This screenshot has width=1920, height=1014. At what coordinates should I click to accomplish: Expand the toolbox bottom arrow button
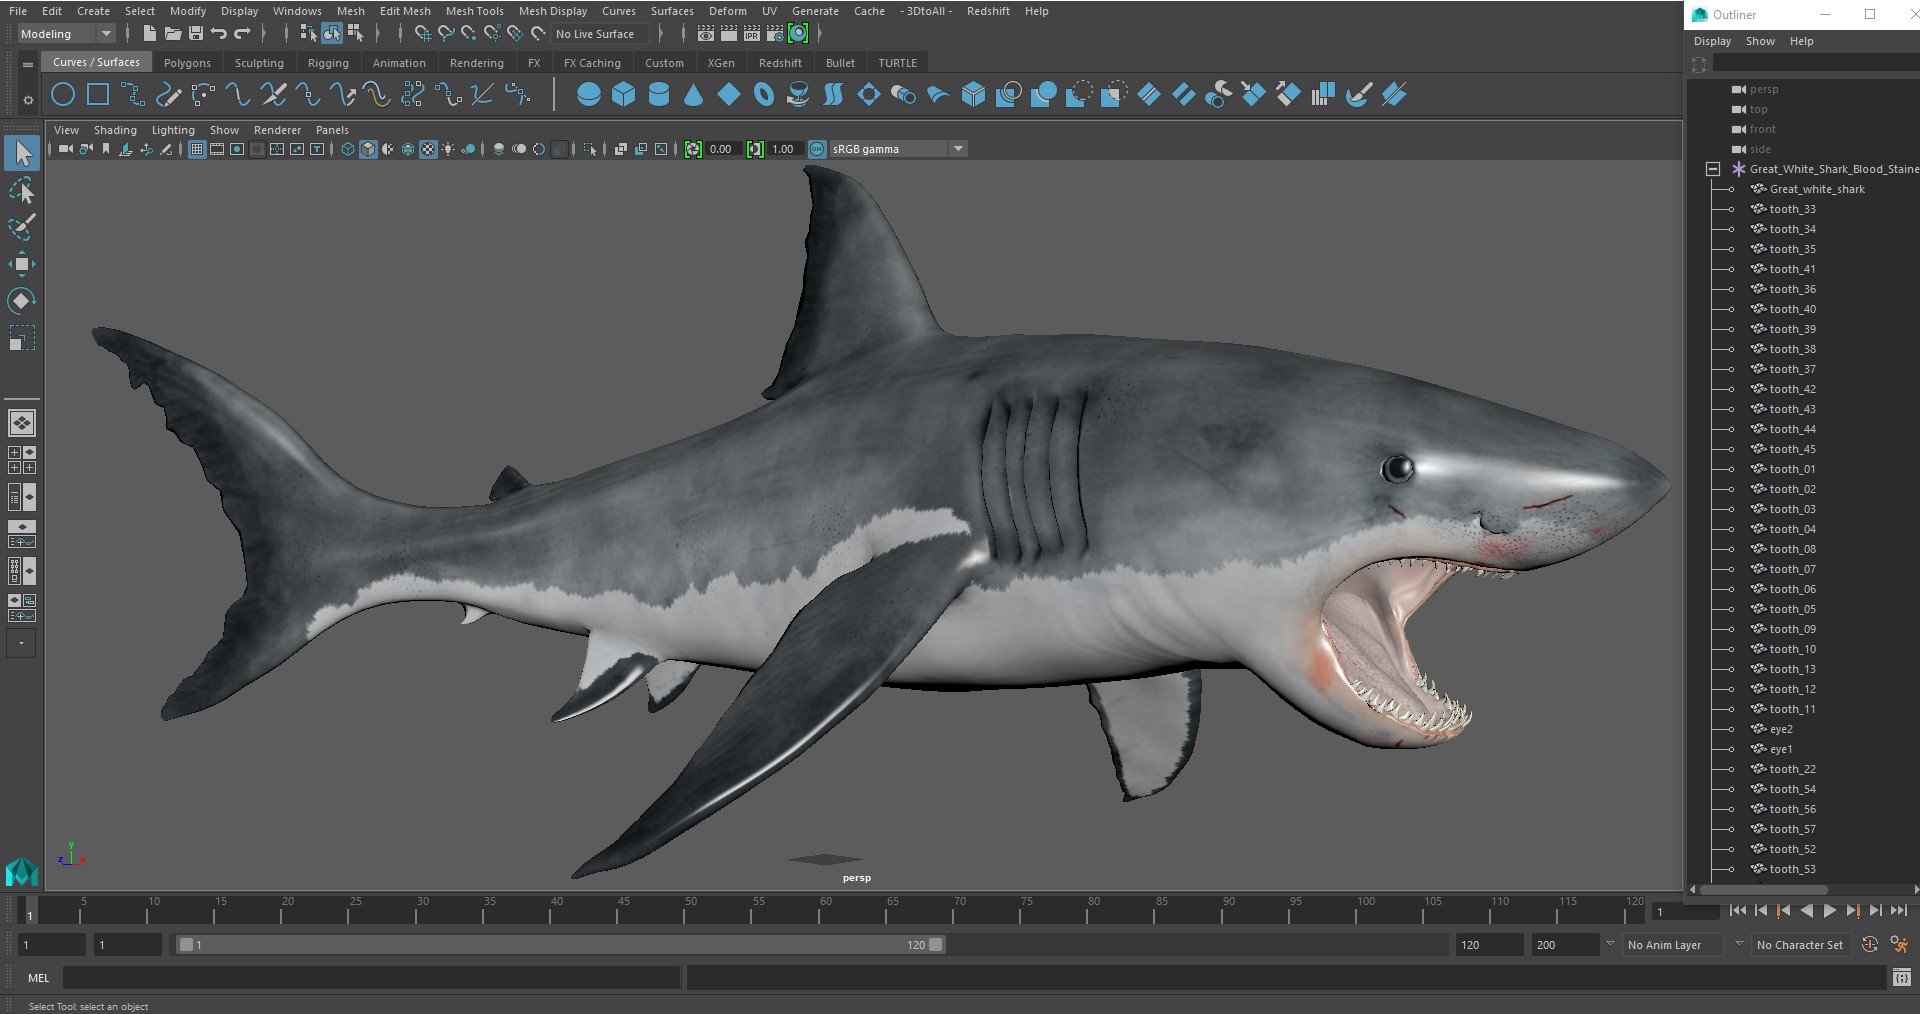[21, 643]
